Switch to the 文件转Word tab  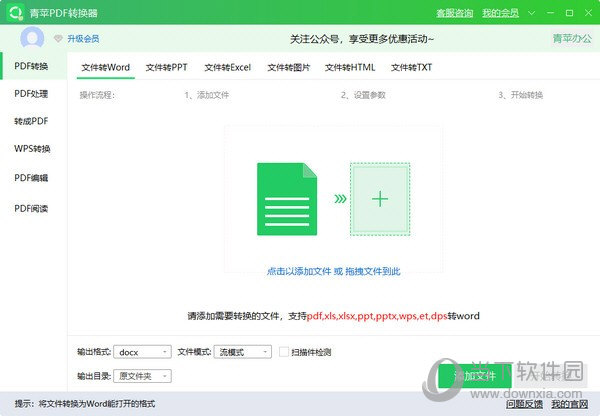click(x=106, y=67)
